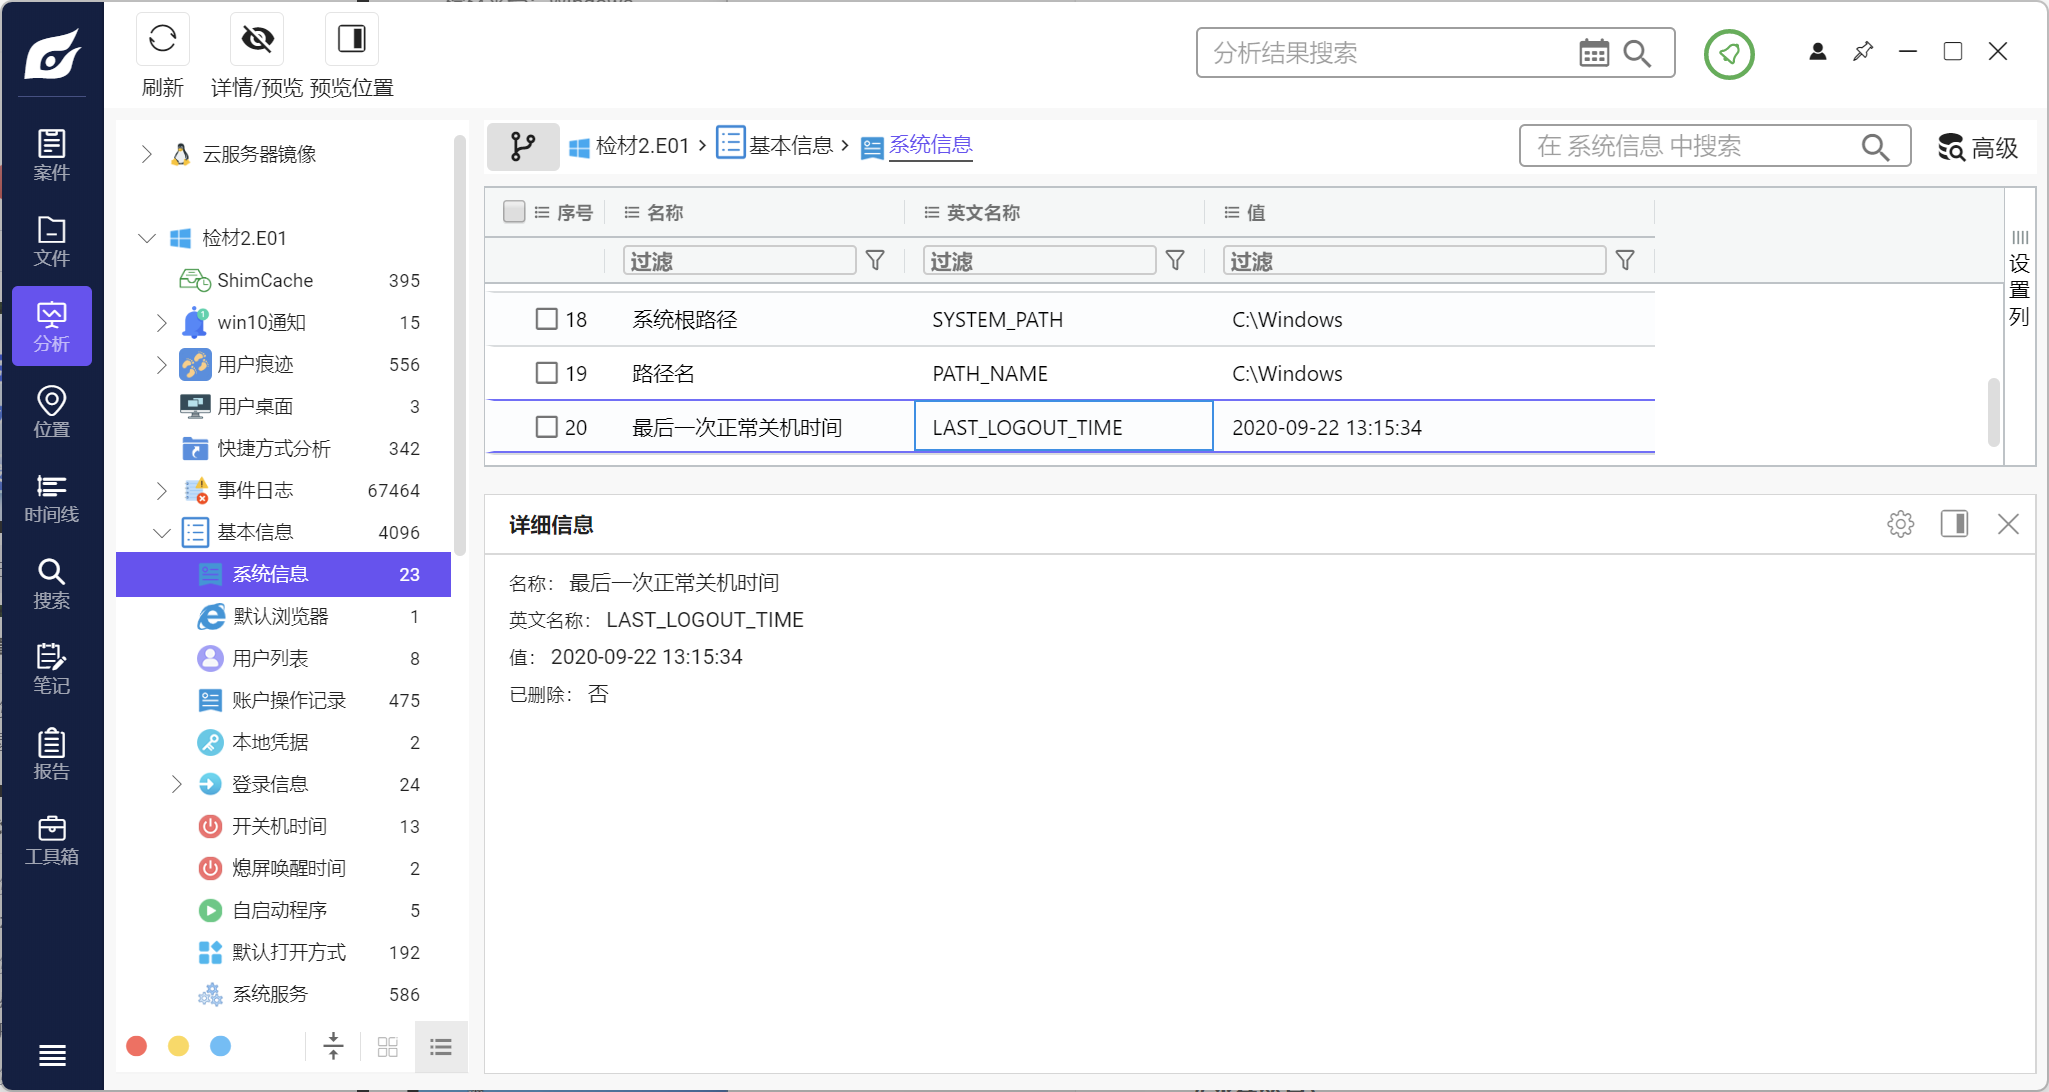The height and width of the screenshot is (1092, 2049).
Task: Check row 18 系统根路径 checkbox
Action: (546, 319)
